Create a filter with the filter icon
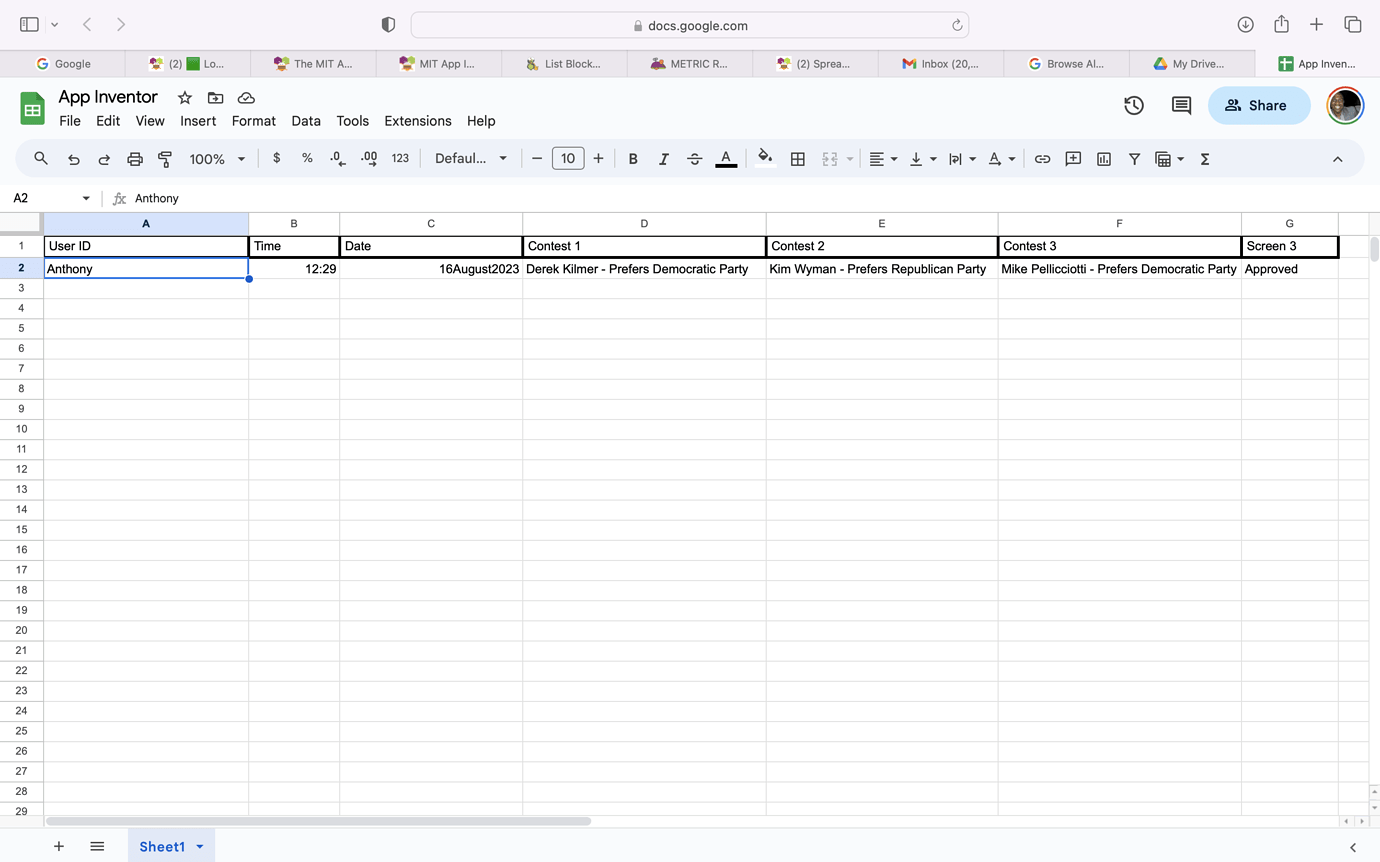This screenshot has height=862, width=1380. tap(1134, 158)
